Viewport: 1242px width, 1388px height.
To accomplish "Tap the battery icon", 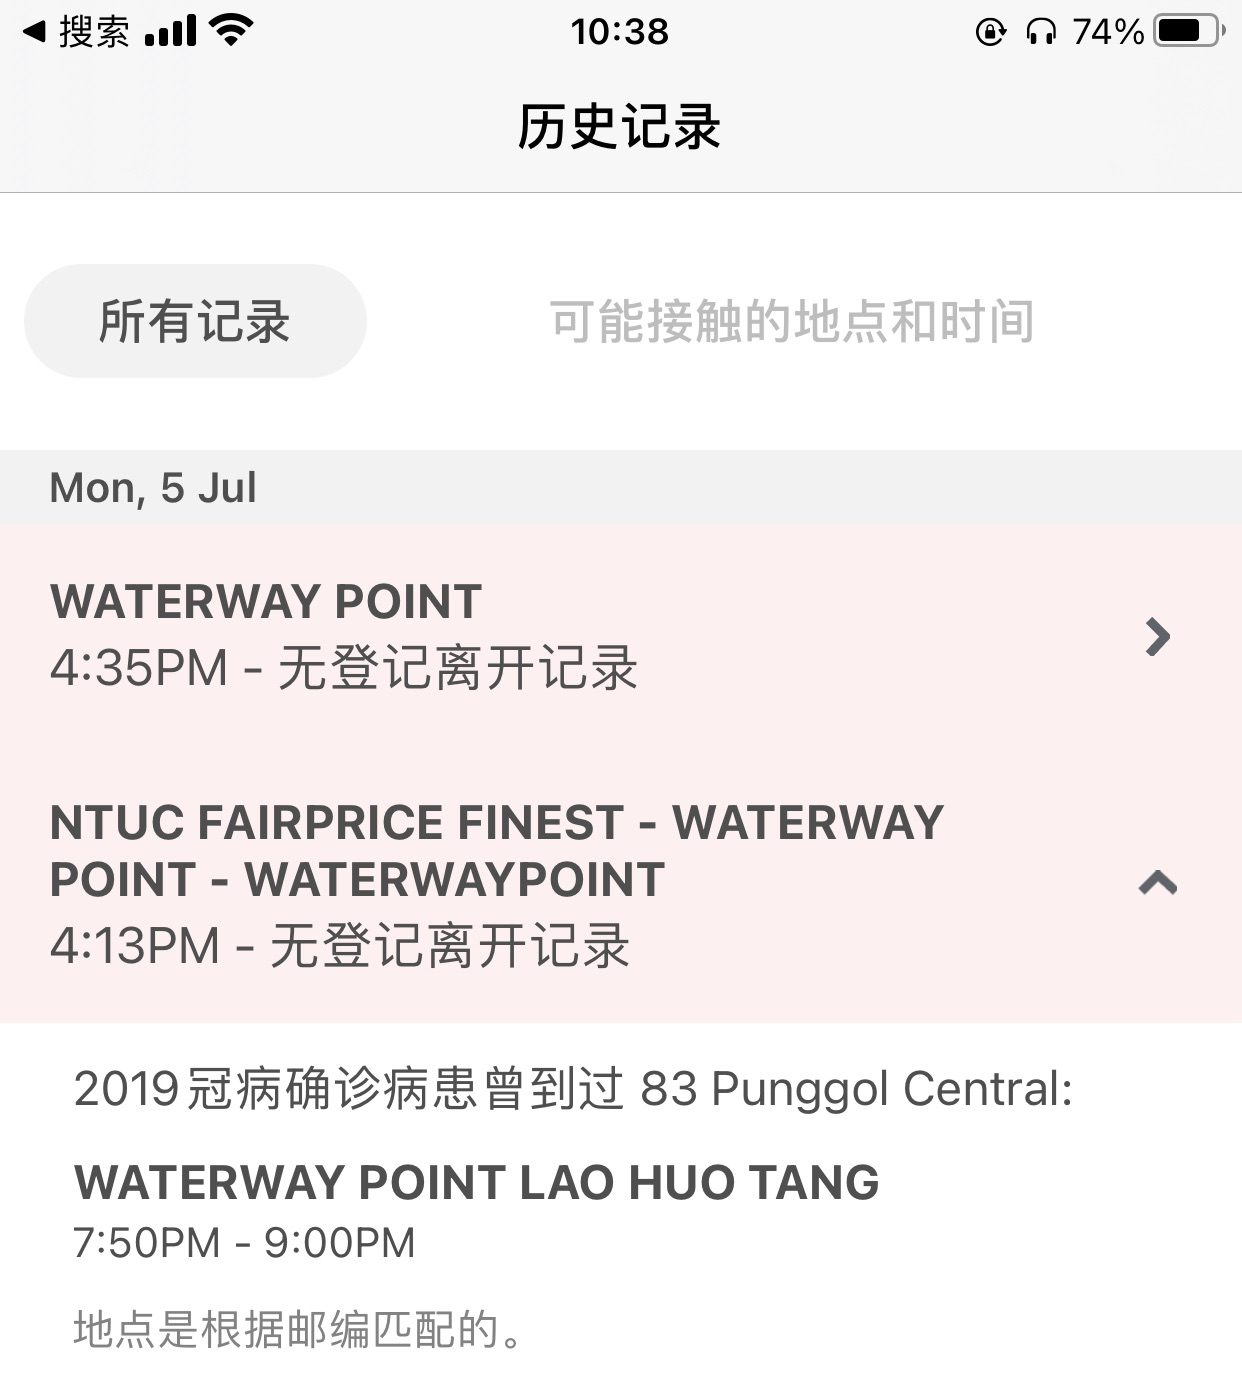I will coord(1189,31).
